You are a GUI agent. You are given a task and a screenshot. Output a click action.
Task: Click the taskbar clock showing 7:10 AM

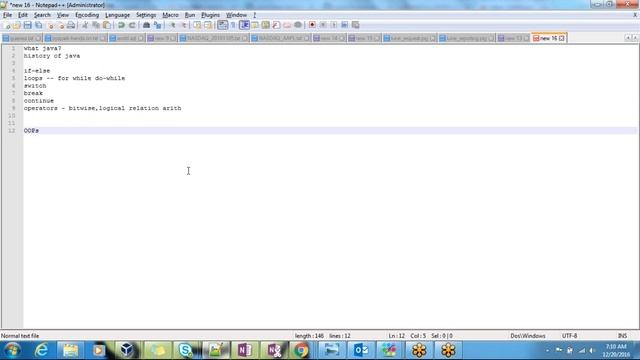pos(616,351)
